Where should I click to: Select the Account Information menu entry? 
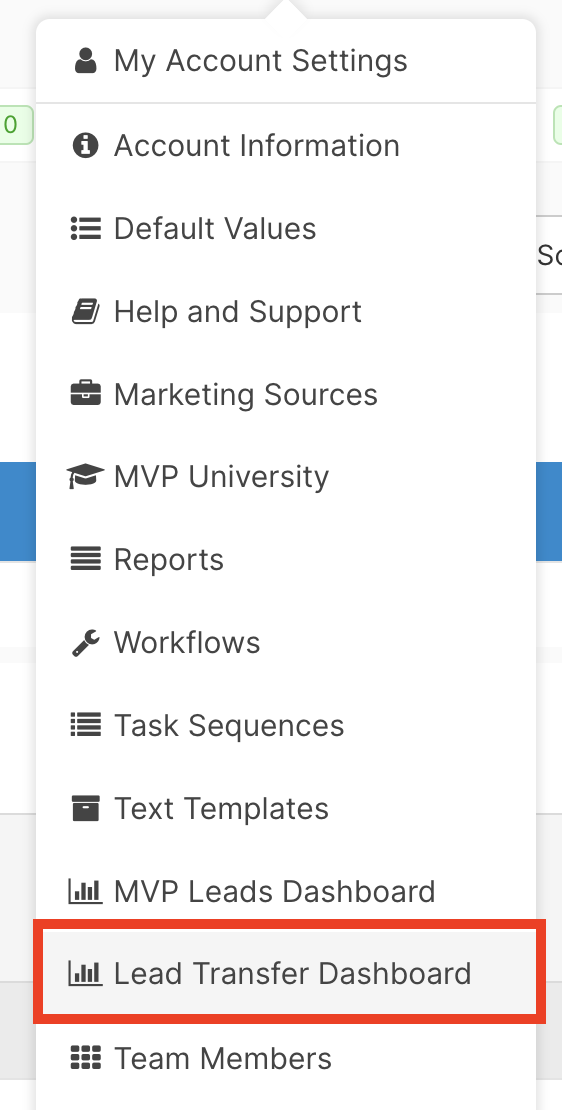[286, 146]
